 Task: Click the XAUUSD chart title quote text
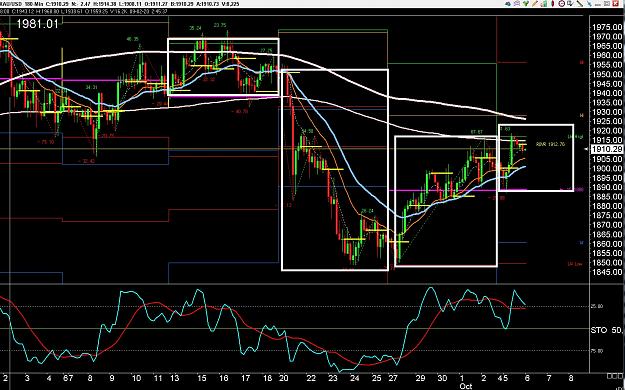pos(120,4)
